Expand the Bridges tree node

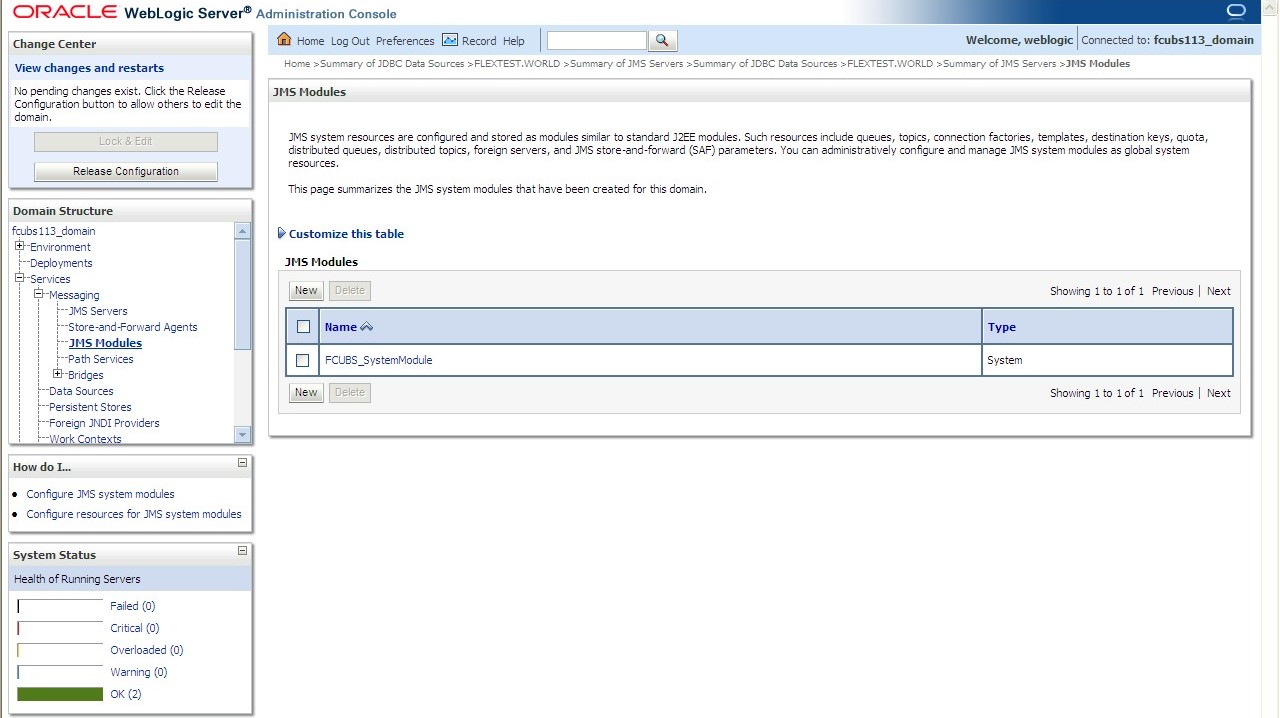[58, 375]
